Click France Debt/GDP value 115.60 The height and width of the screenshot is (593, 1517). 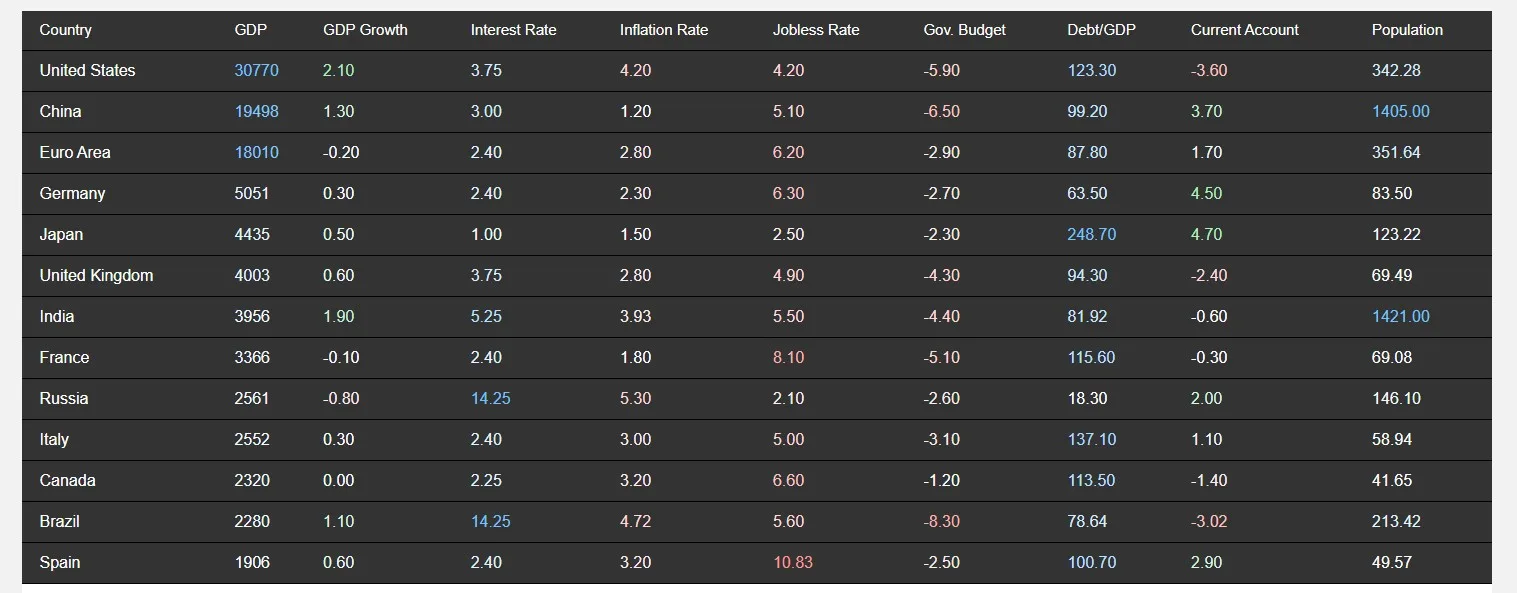click(x=1092, y=357)
